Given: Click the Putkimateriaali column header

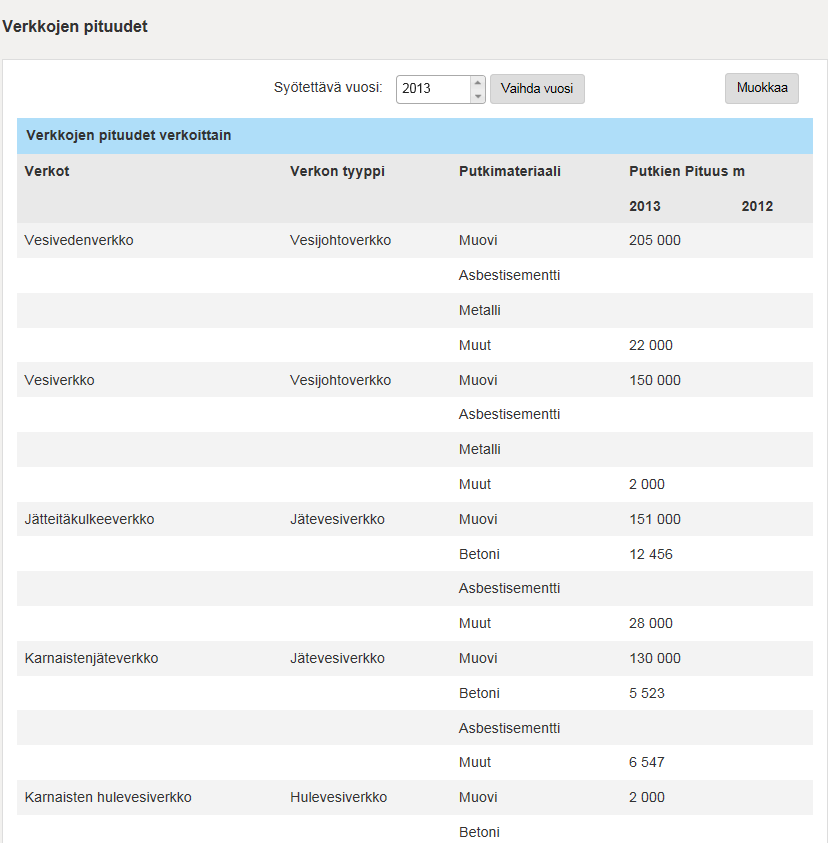Looking at the screenshot, I should coord(510,172).
